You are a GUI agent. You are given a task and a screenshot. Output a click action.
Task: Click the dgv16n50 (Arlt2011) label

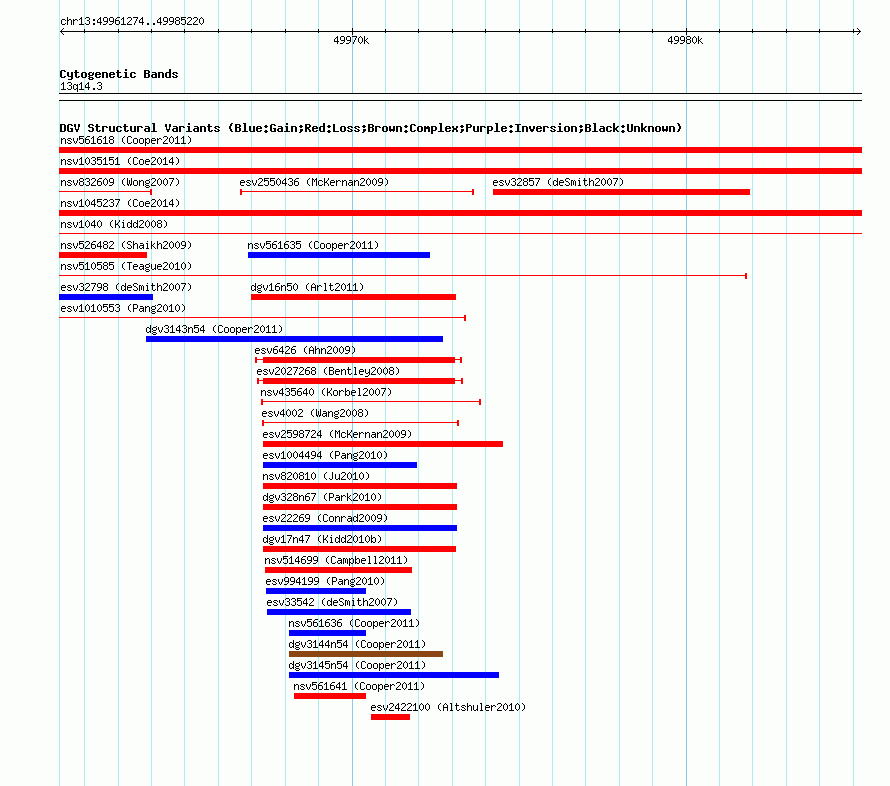pos(307,287)
